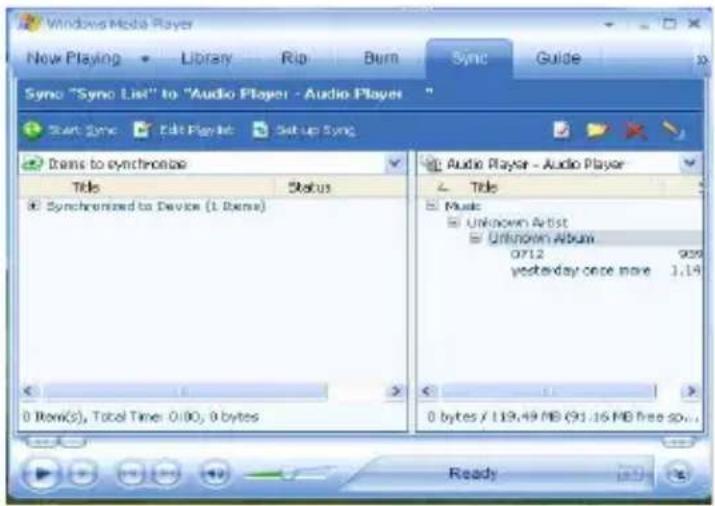Collapse the Unknown Album node
This screenshot has width=715, height=506.
(475, 238)
